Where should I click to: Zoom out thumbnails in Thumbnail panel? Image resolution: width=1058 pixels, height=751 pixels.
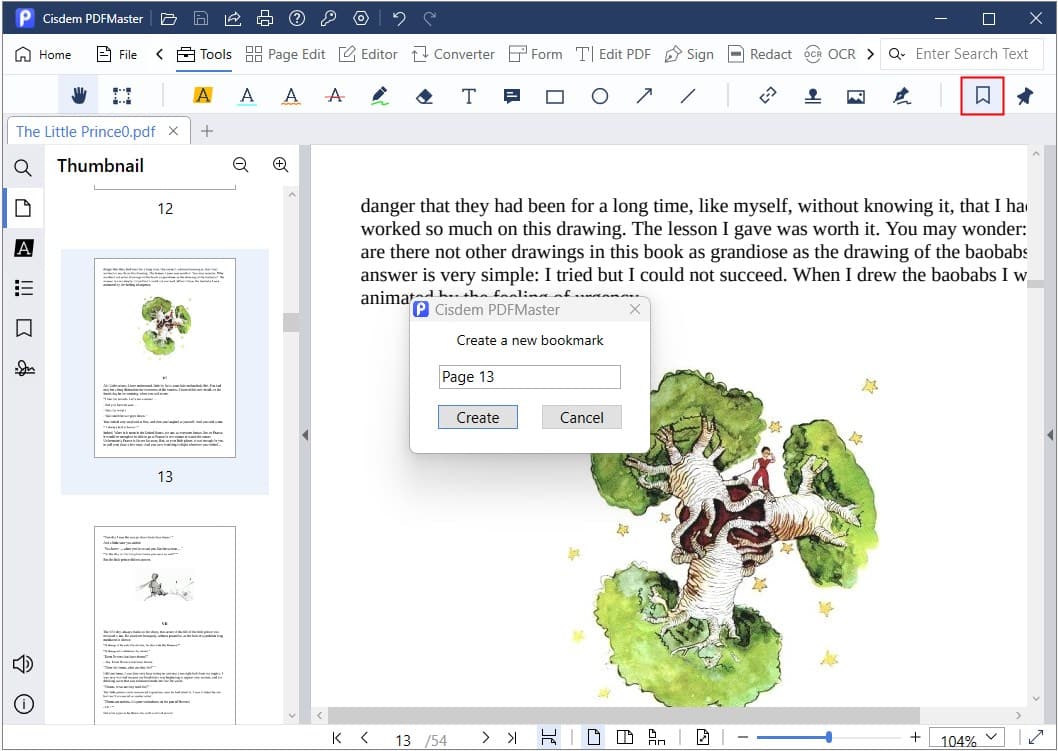tap(240, 165)
